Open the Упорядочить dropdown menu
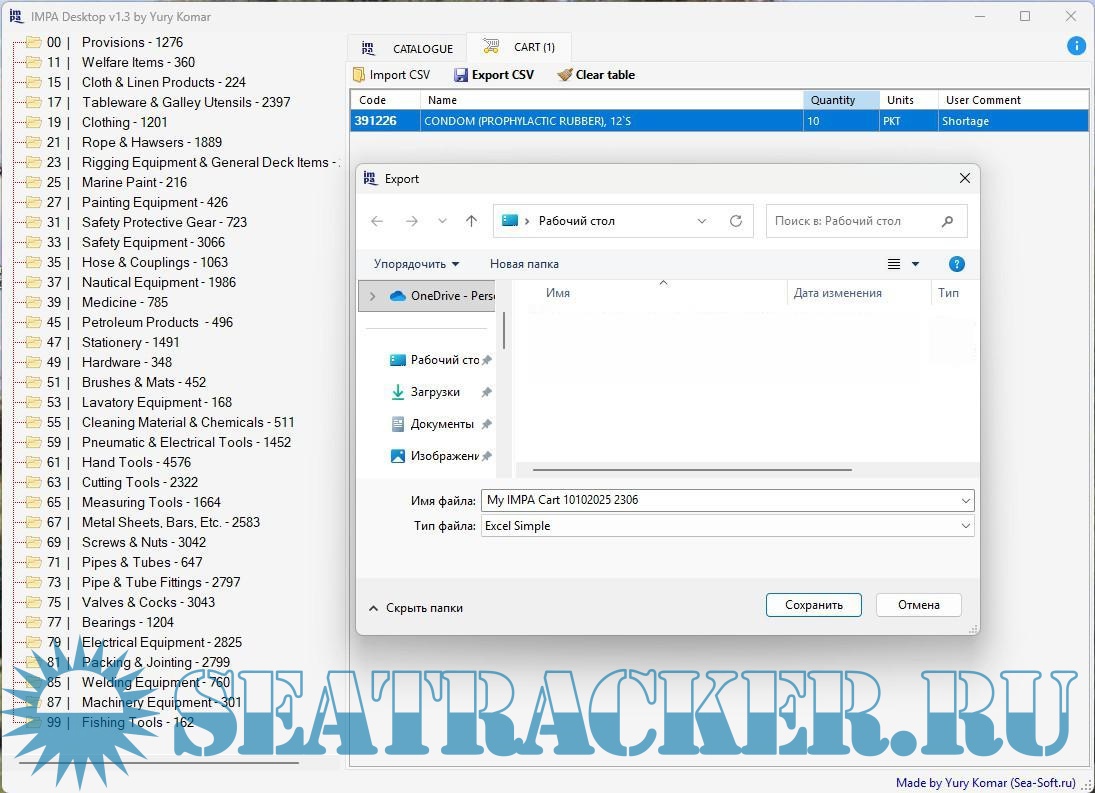 click(x=416, y=264)
